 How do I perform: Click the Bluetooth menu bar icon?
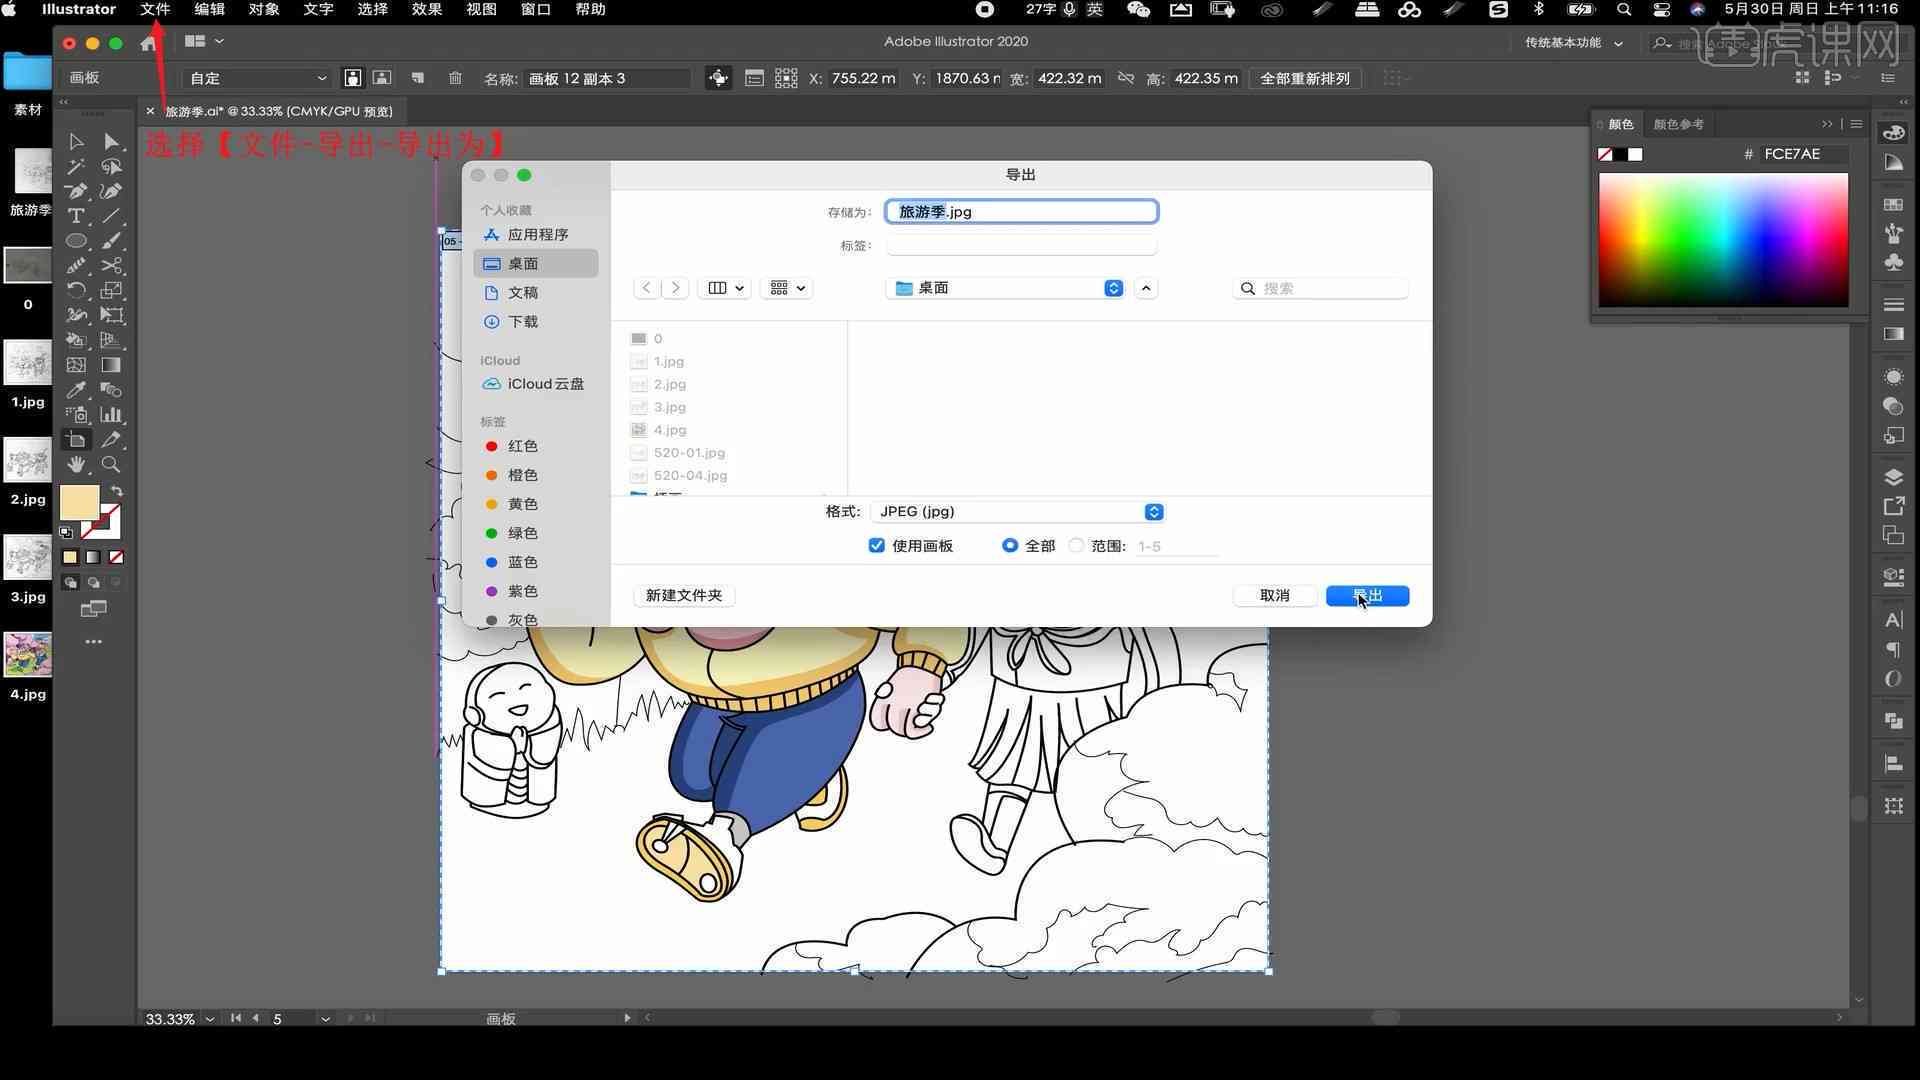click(1539, 10)
